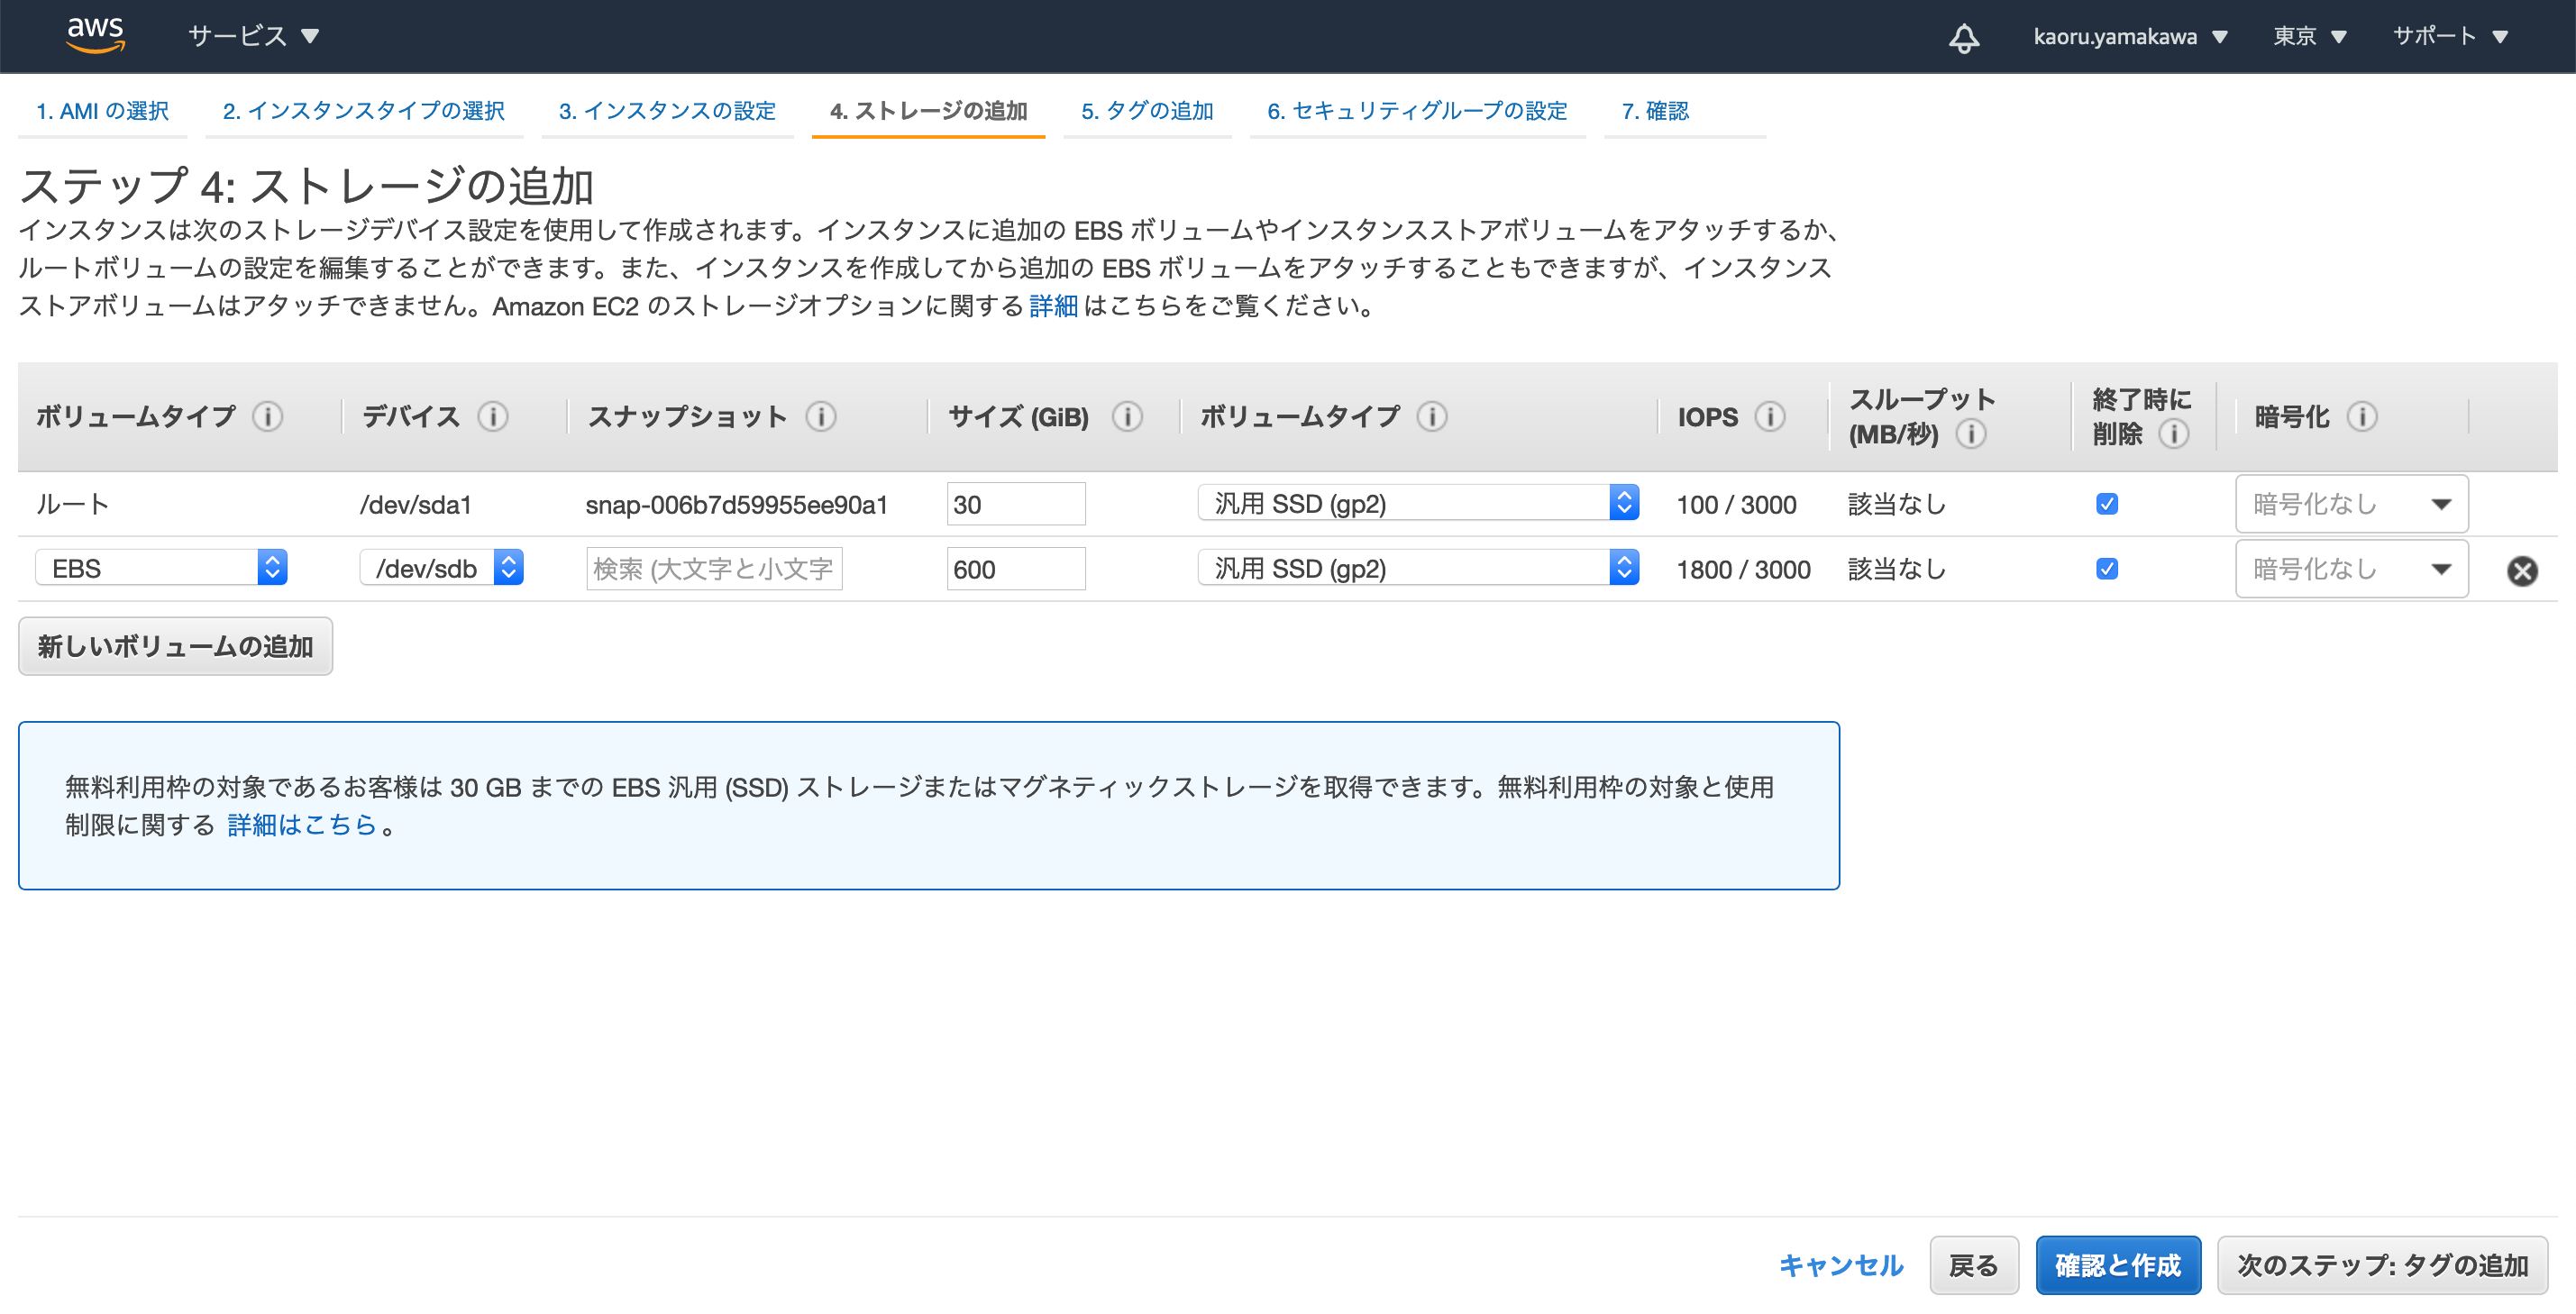2576x1314 pixels.
Task: Click the info icon next to デバイス
Action: click(x=494, y=417)
